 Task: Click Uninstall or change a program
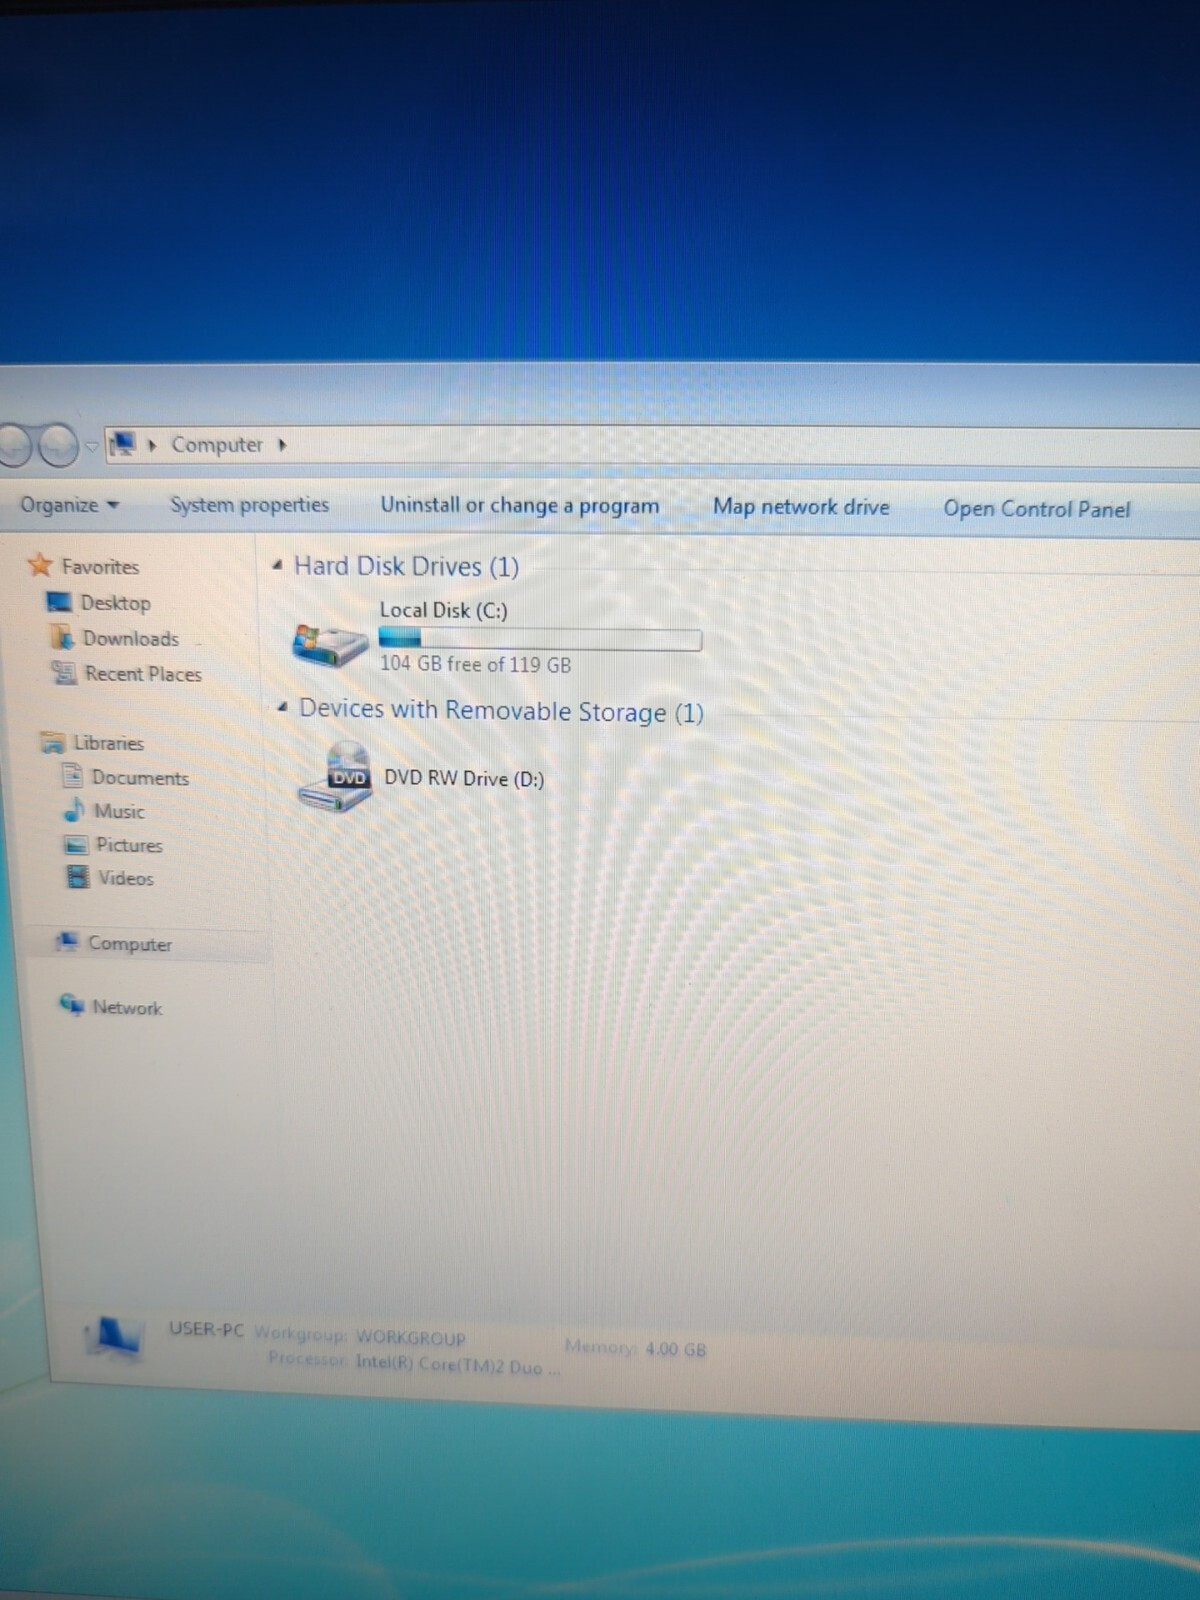(x=519, y=506)
